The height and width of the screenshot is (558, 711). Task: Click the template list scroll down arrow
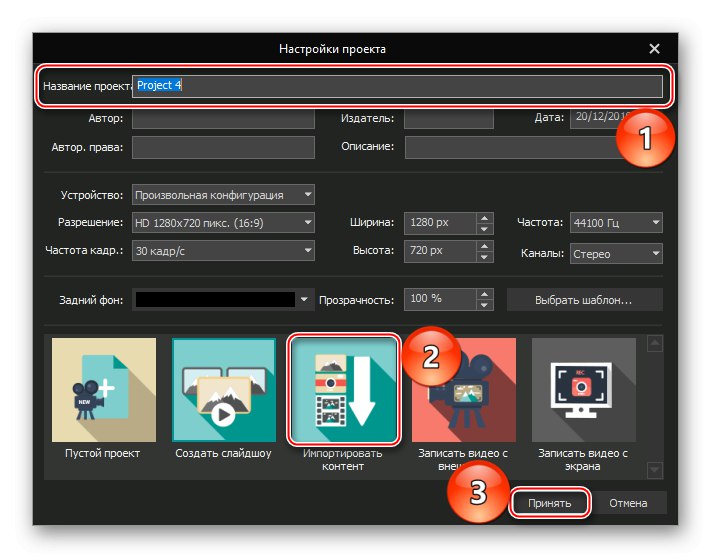coord(654,470)
